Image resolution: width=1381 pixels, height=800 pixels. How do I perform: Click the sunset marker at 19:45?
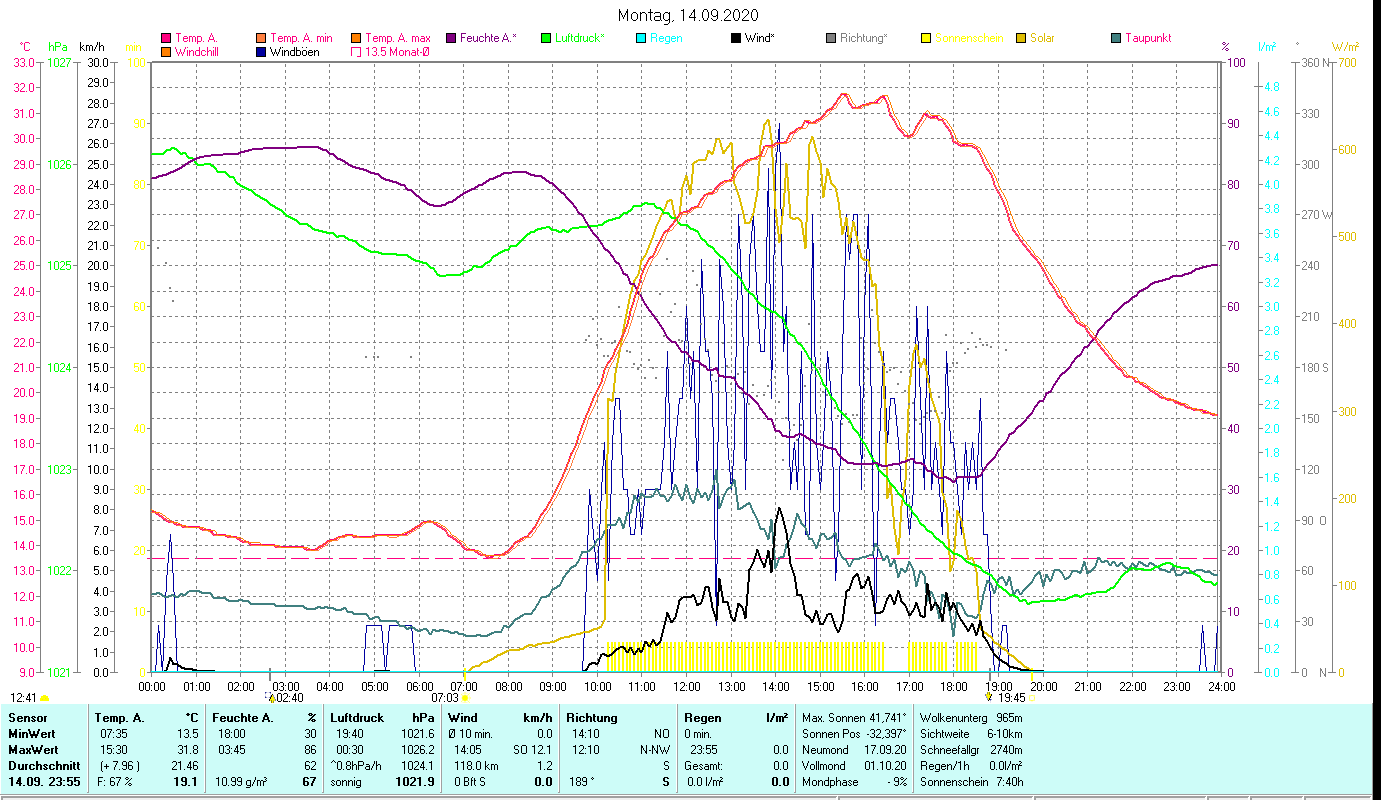tap(989, 697)
